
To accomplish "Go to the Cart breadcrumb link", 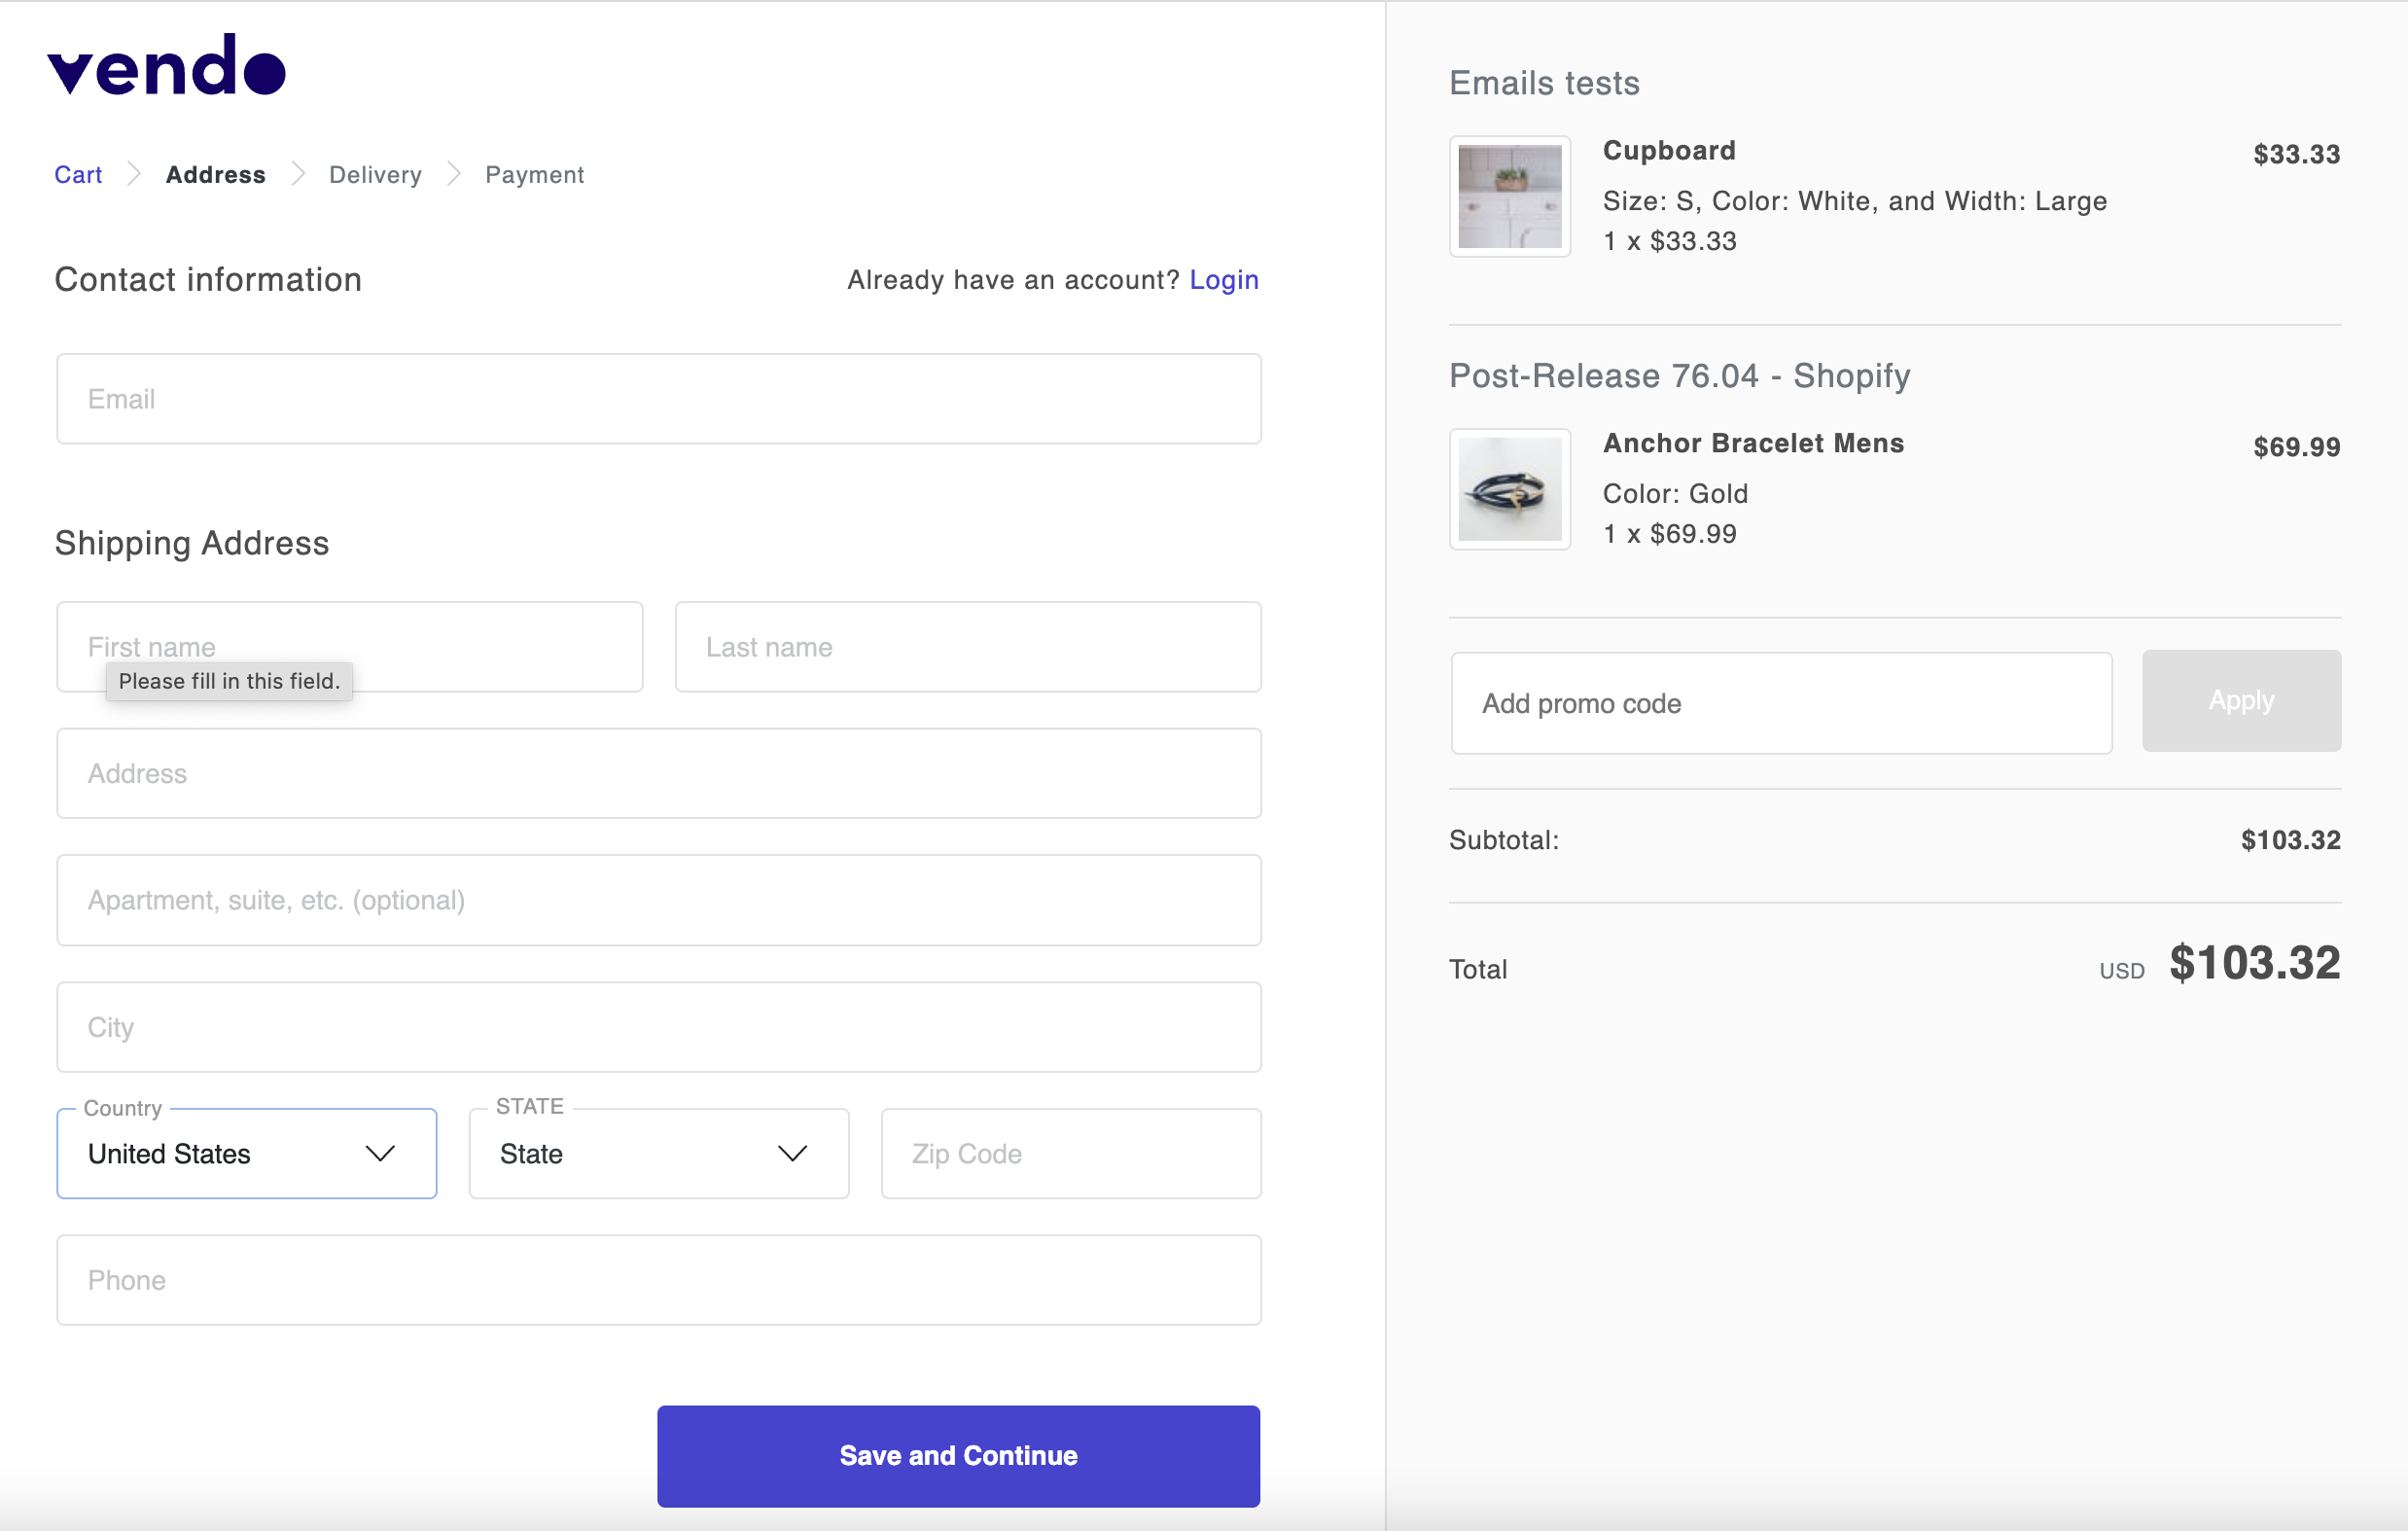I will point(78,175).
